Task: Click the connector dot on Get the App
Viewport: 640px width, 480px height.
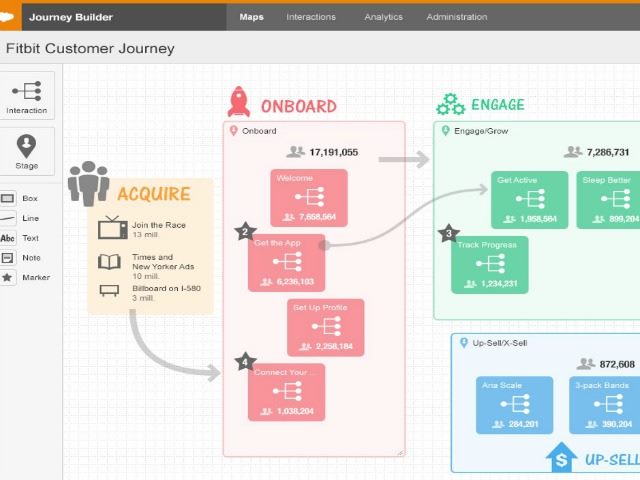Action: click(324, 245)
